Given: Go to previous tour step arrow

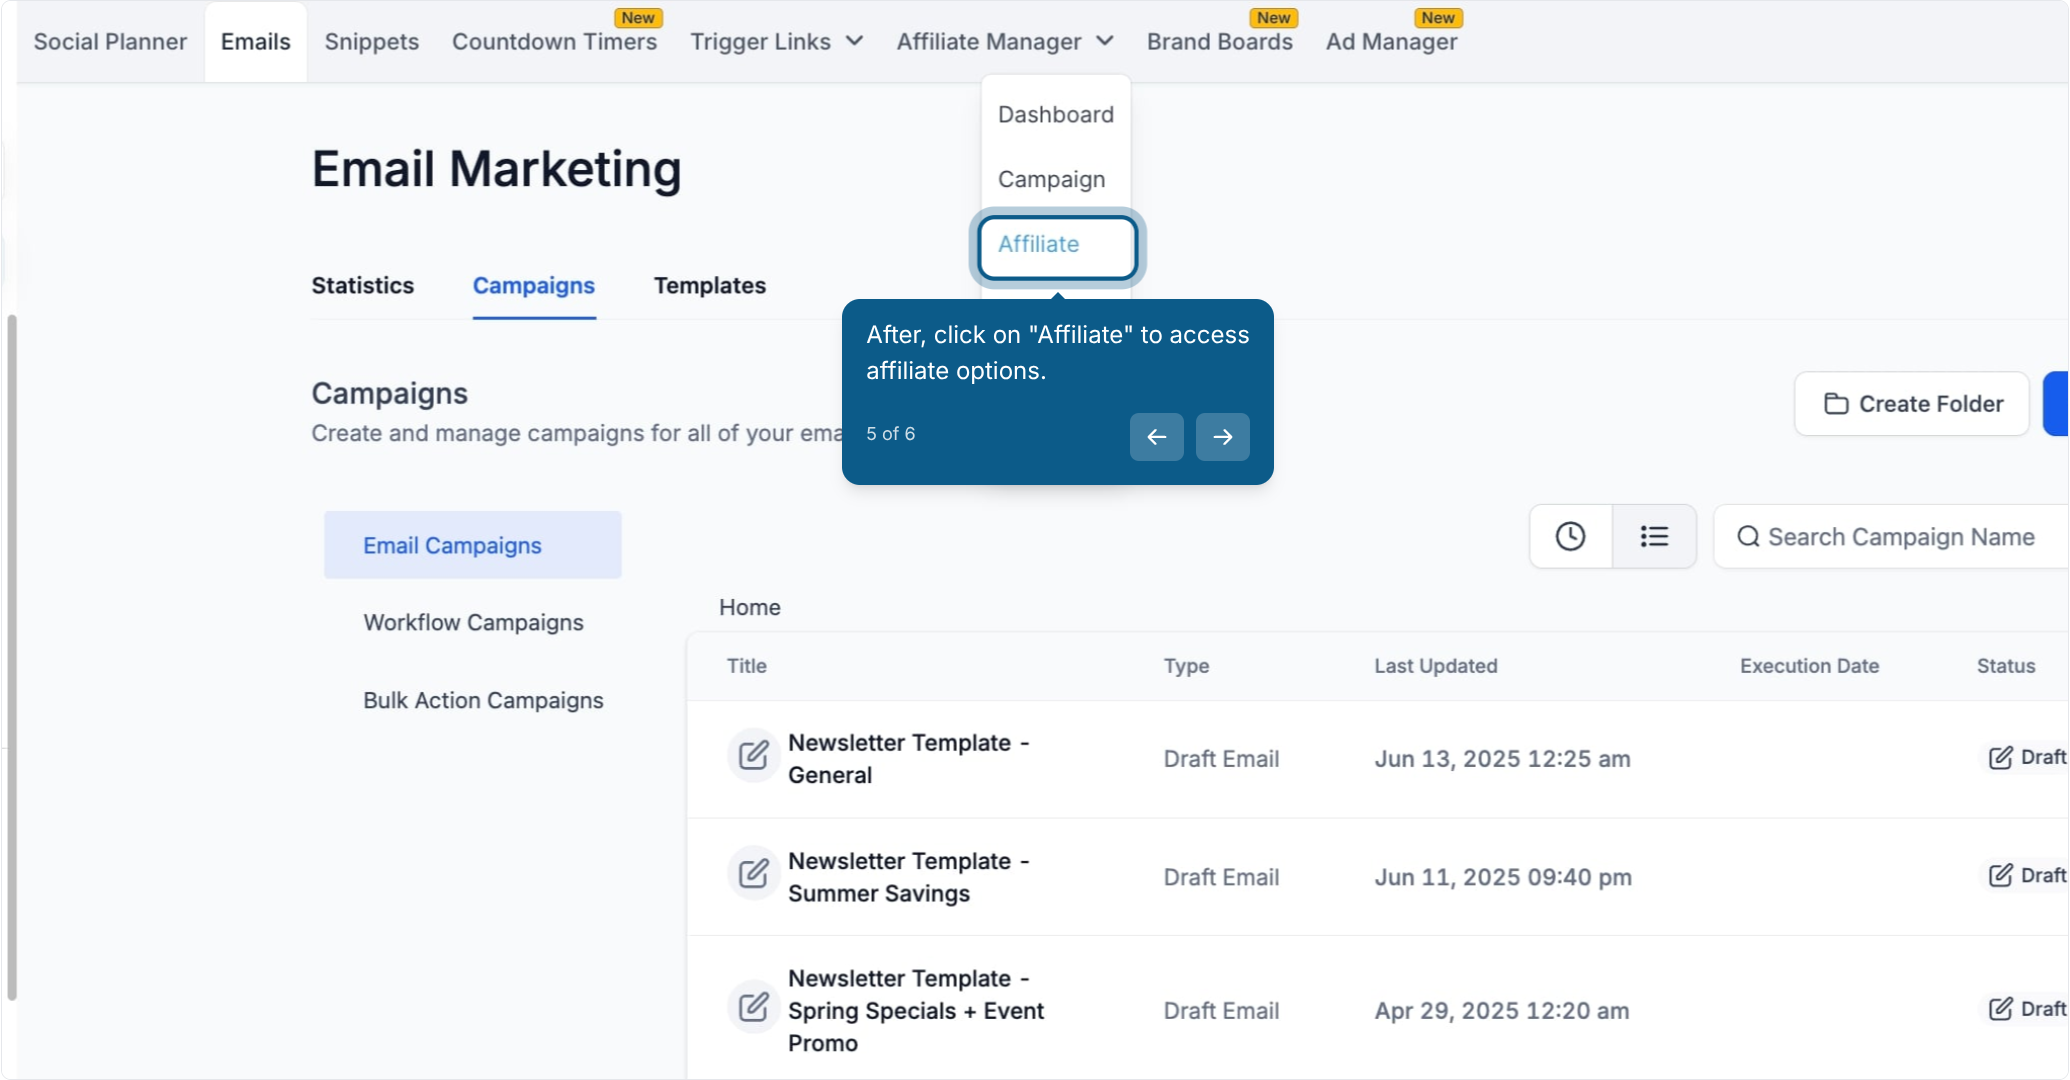Looking at the screenshot, I should tap(1157, 437).
